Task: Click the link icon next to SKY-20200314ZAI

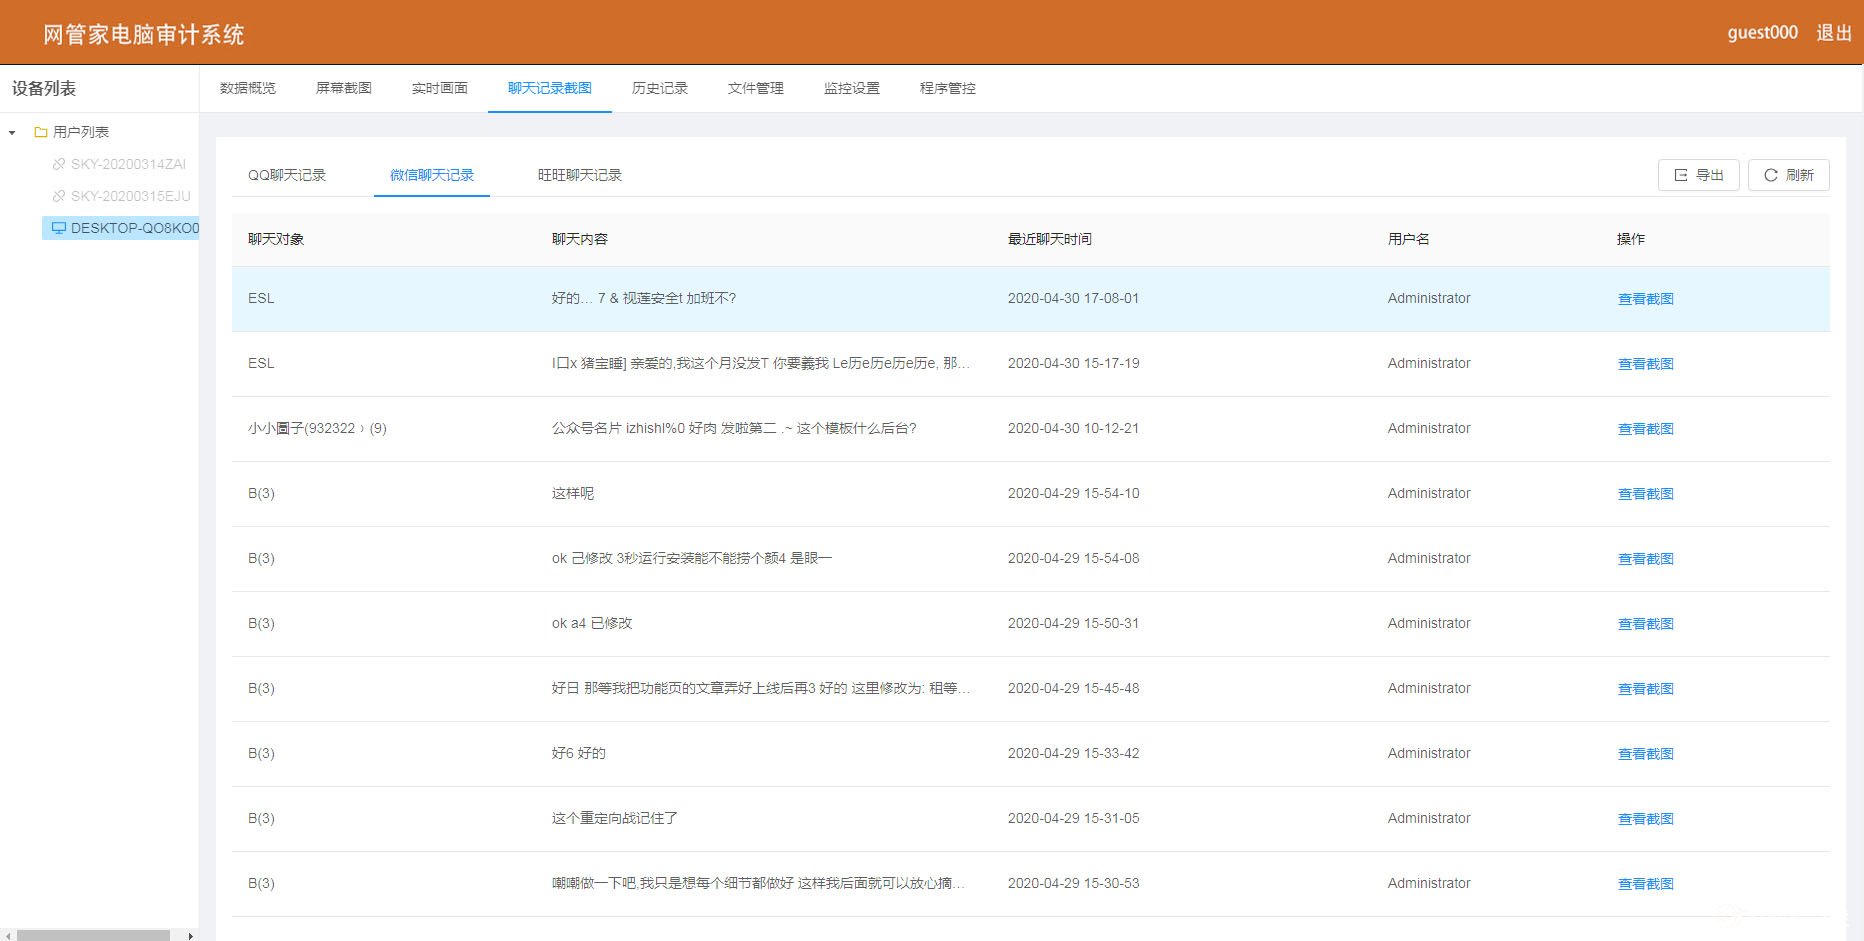Action: 59,164
